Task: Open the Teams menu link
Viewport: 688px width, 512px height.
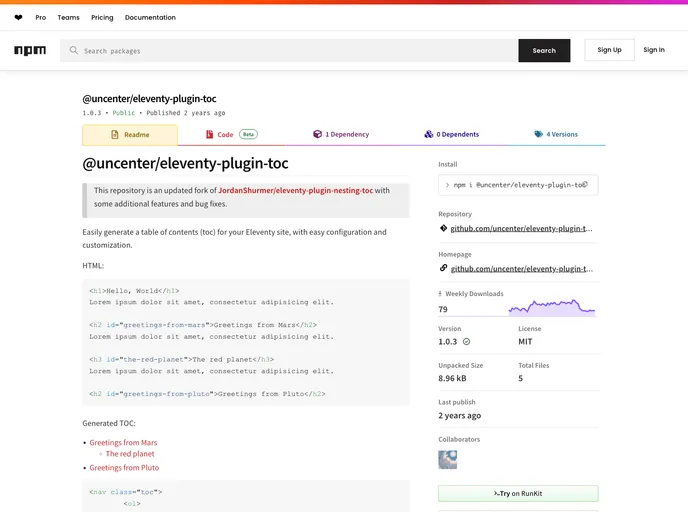Action: (68, 18)
